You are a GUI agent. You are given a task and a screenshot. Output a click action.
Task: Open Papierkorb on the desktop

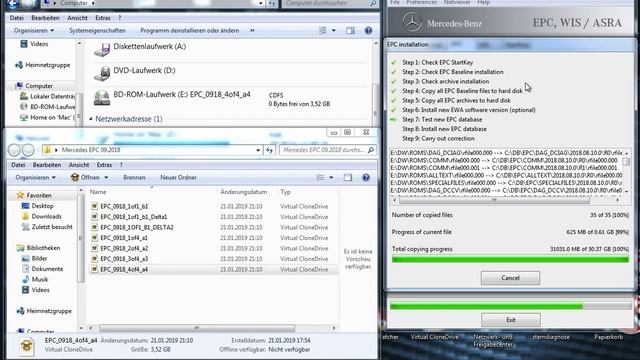[x=608, y=337]
